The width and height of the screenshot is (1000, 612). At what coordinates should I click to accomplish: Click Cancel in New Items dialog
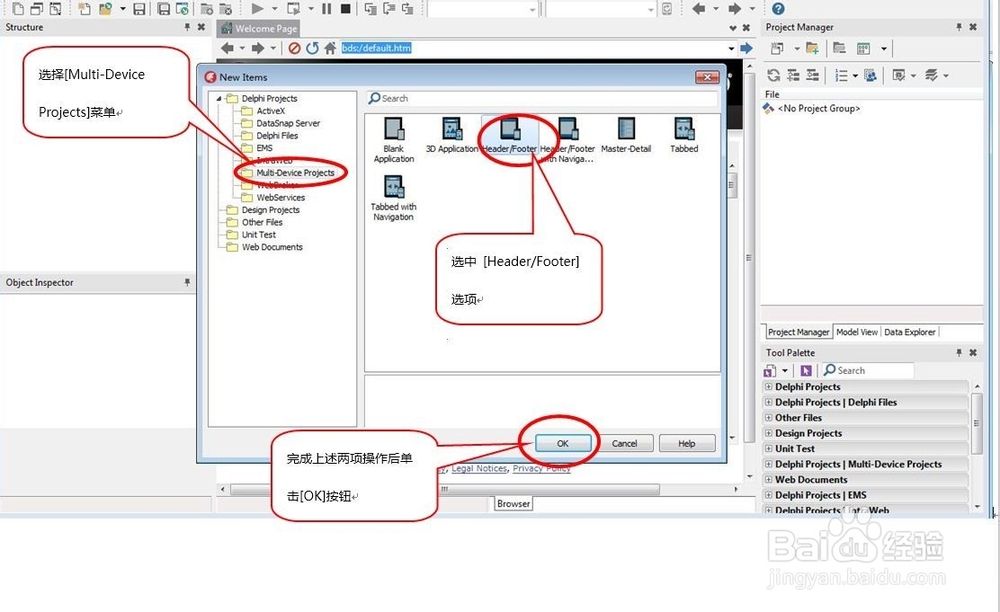click(x=624, y=443)
